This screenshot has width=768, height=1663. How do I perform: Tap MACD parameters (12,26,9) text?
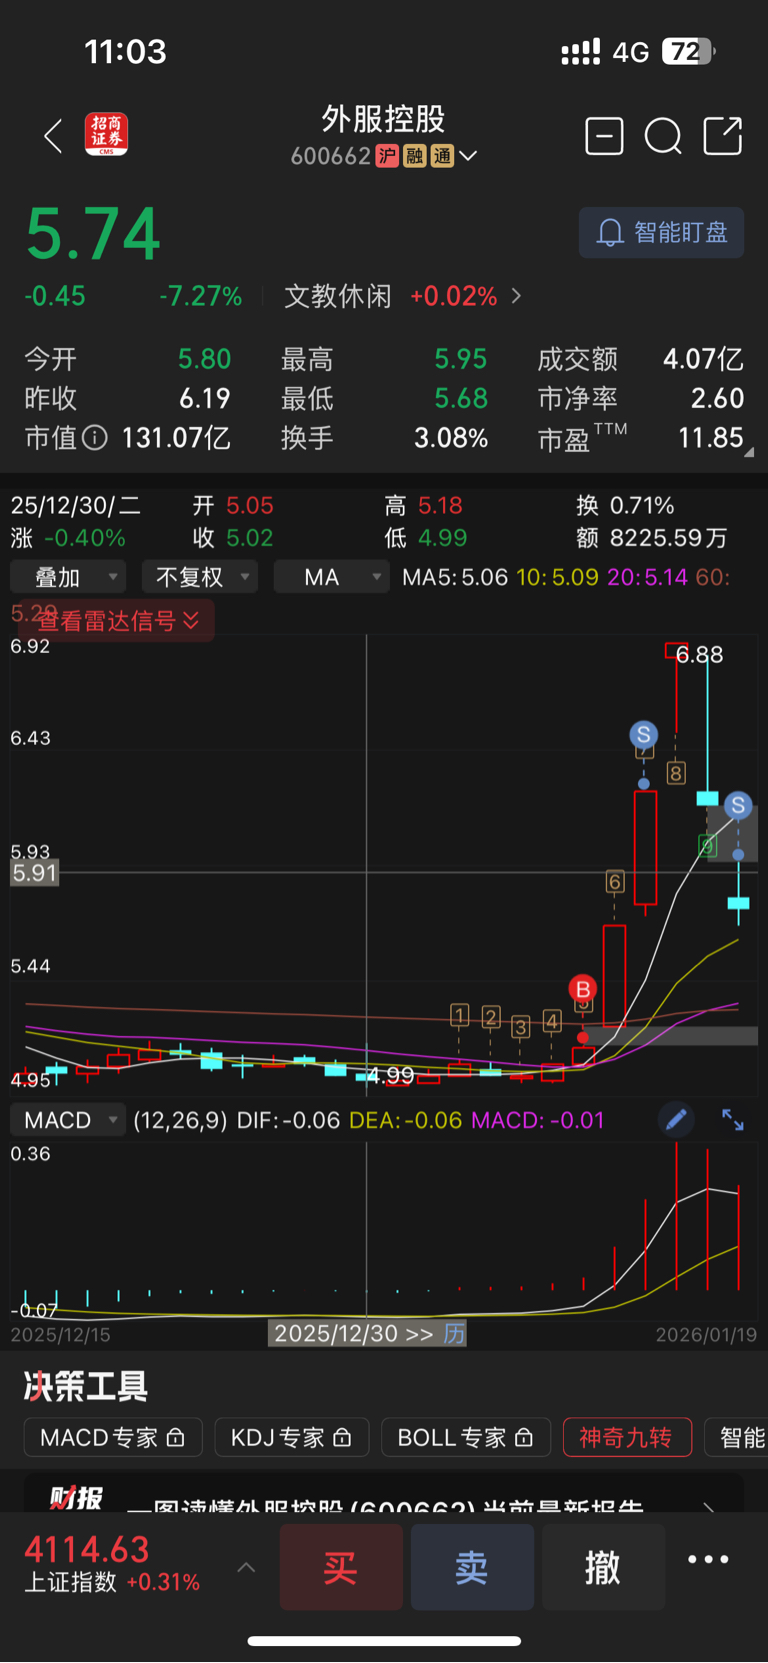(x=180, y=1120)
